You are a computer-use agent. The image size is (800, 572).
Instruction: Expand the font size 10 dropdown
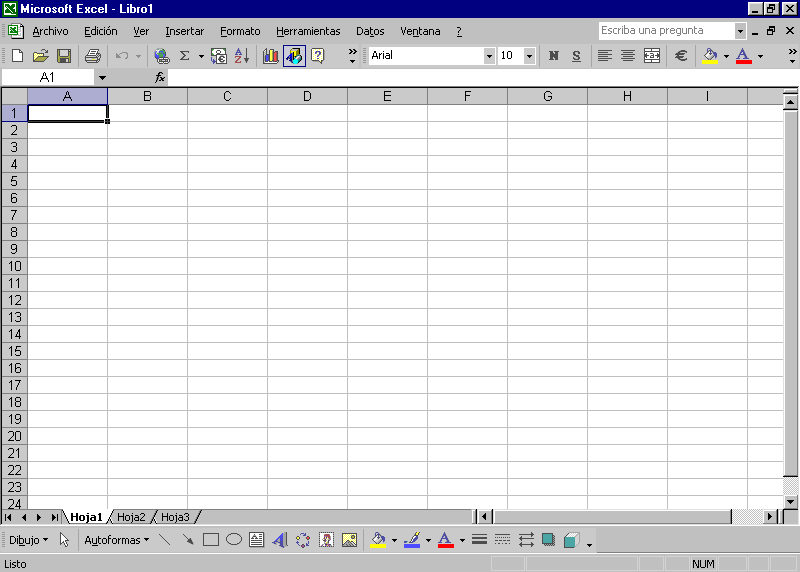click(x=529, y=56)
